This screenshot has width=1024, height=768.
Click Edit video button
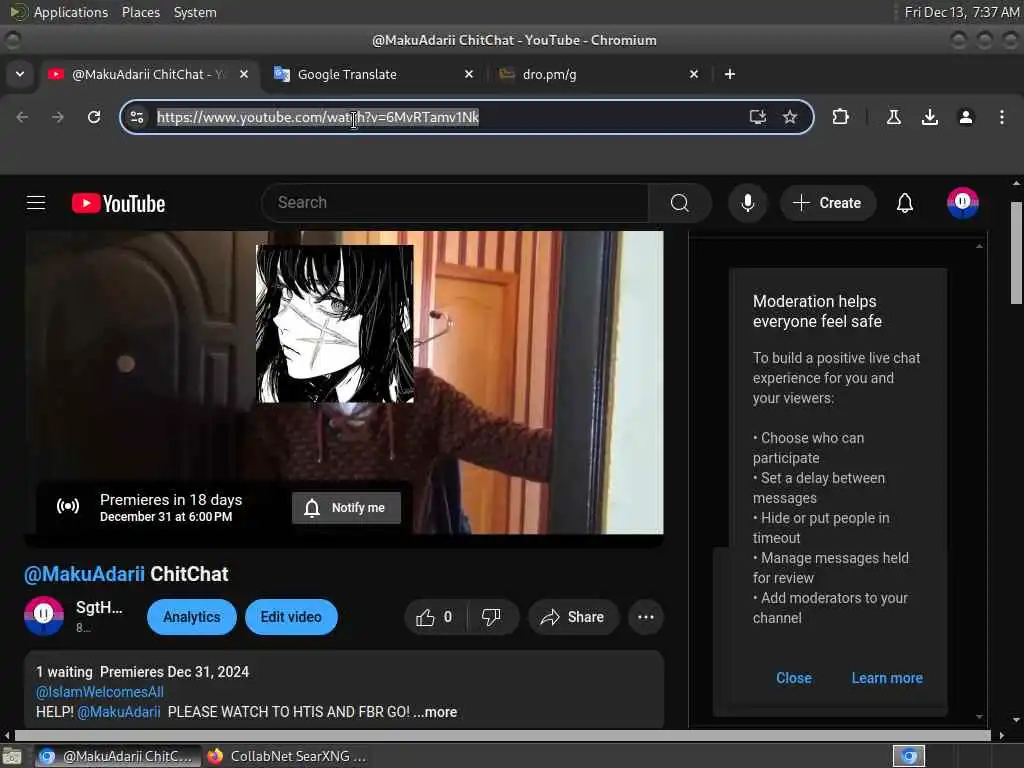[x=291, y=617]
